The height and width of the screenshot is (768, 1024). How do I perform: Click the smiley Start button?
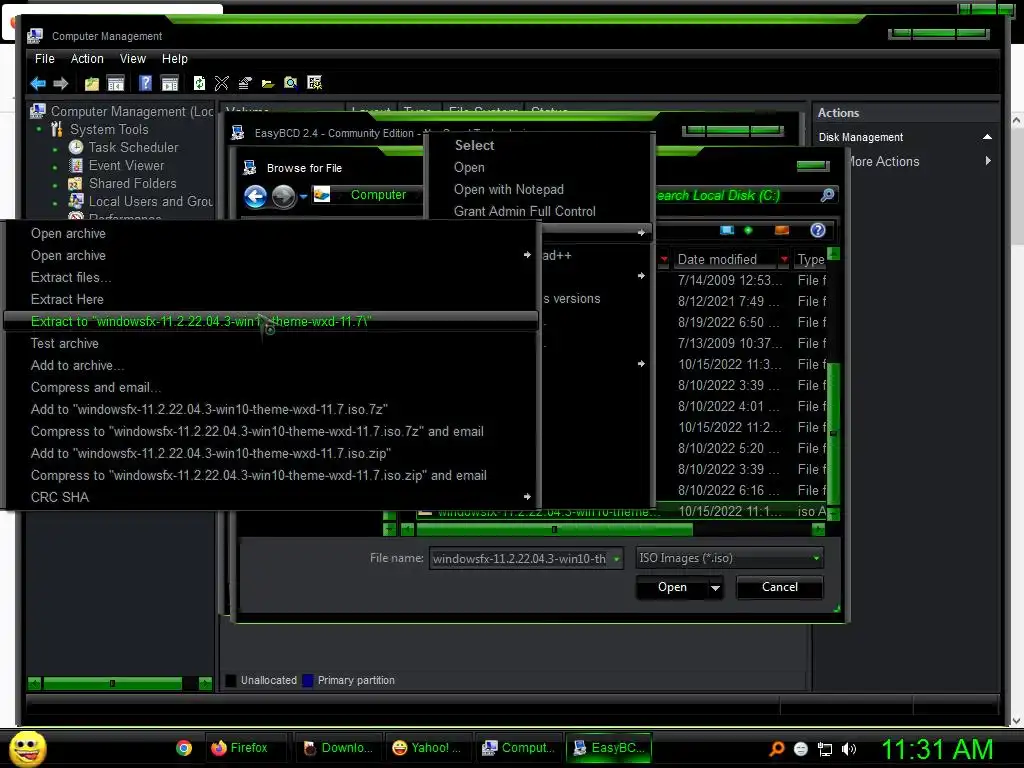(27, 748)
